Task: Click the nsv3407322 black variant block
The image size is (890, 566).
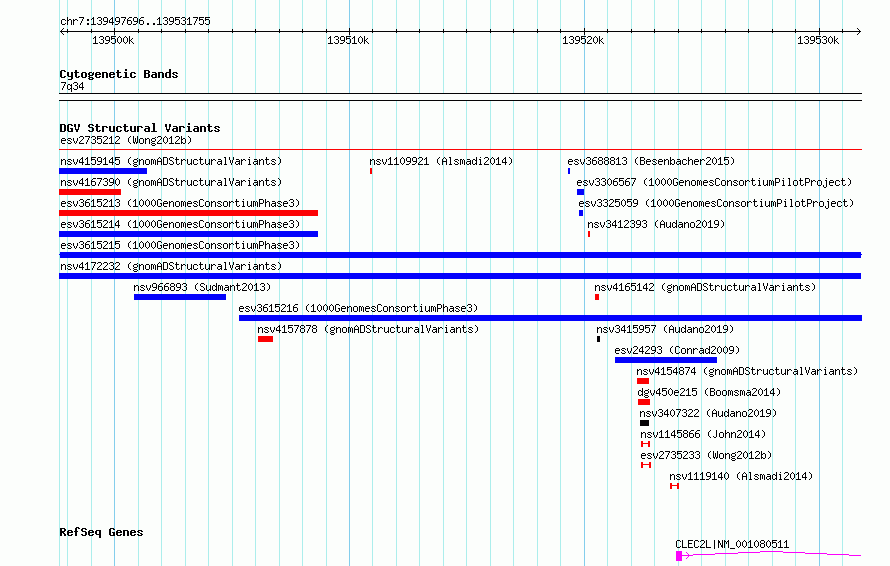Action: point(644,423)
